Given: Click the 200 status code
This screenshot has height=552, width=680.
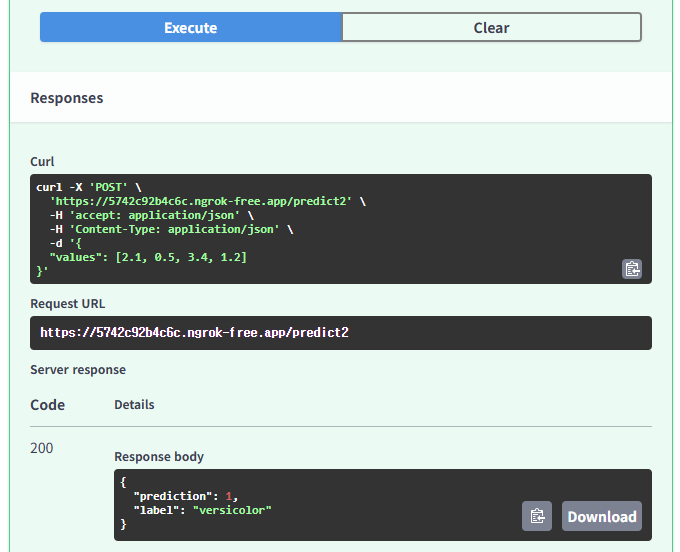Looking at the screenshot, I should point(42,448).
